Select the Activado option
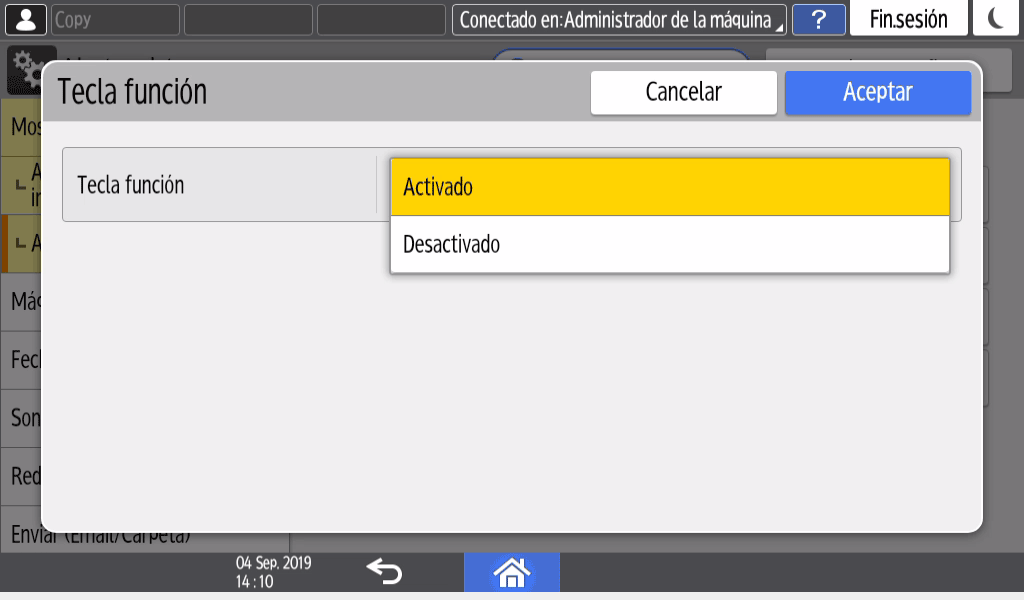 (x=669, y=187)
